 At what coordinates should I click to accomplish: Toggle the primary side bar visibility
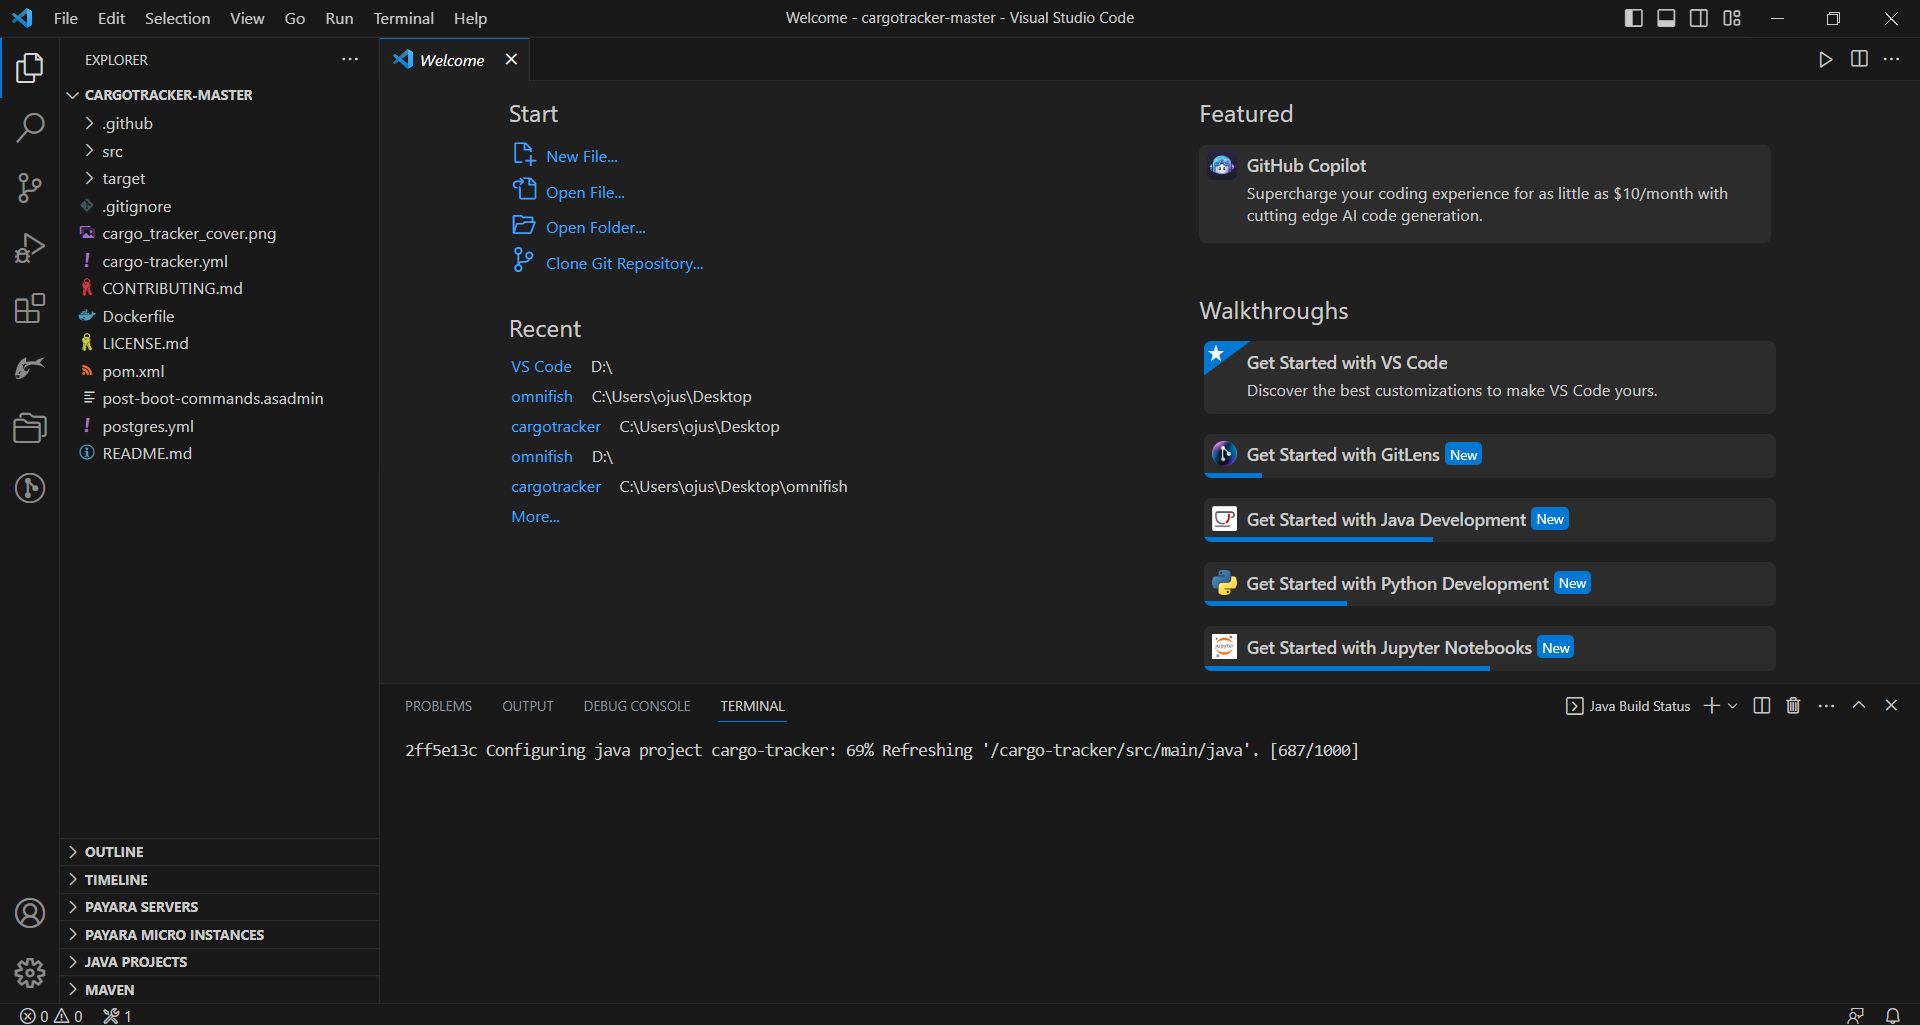(x=1633, y=18)
